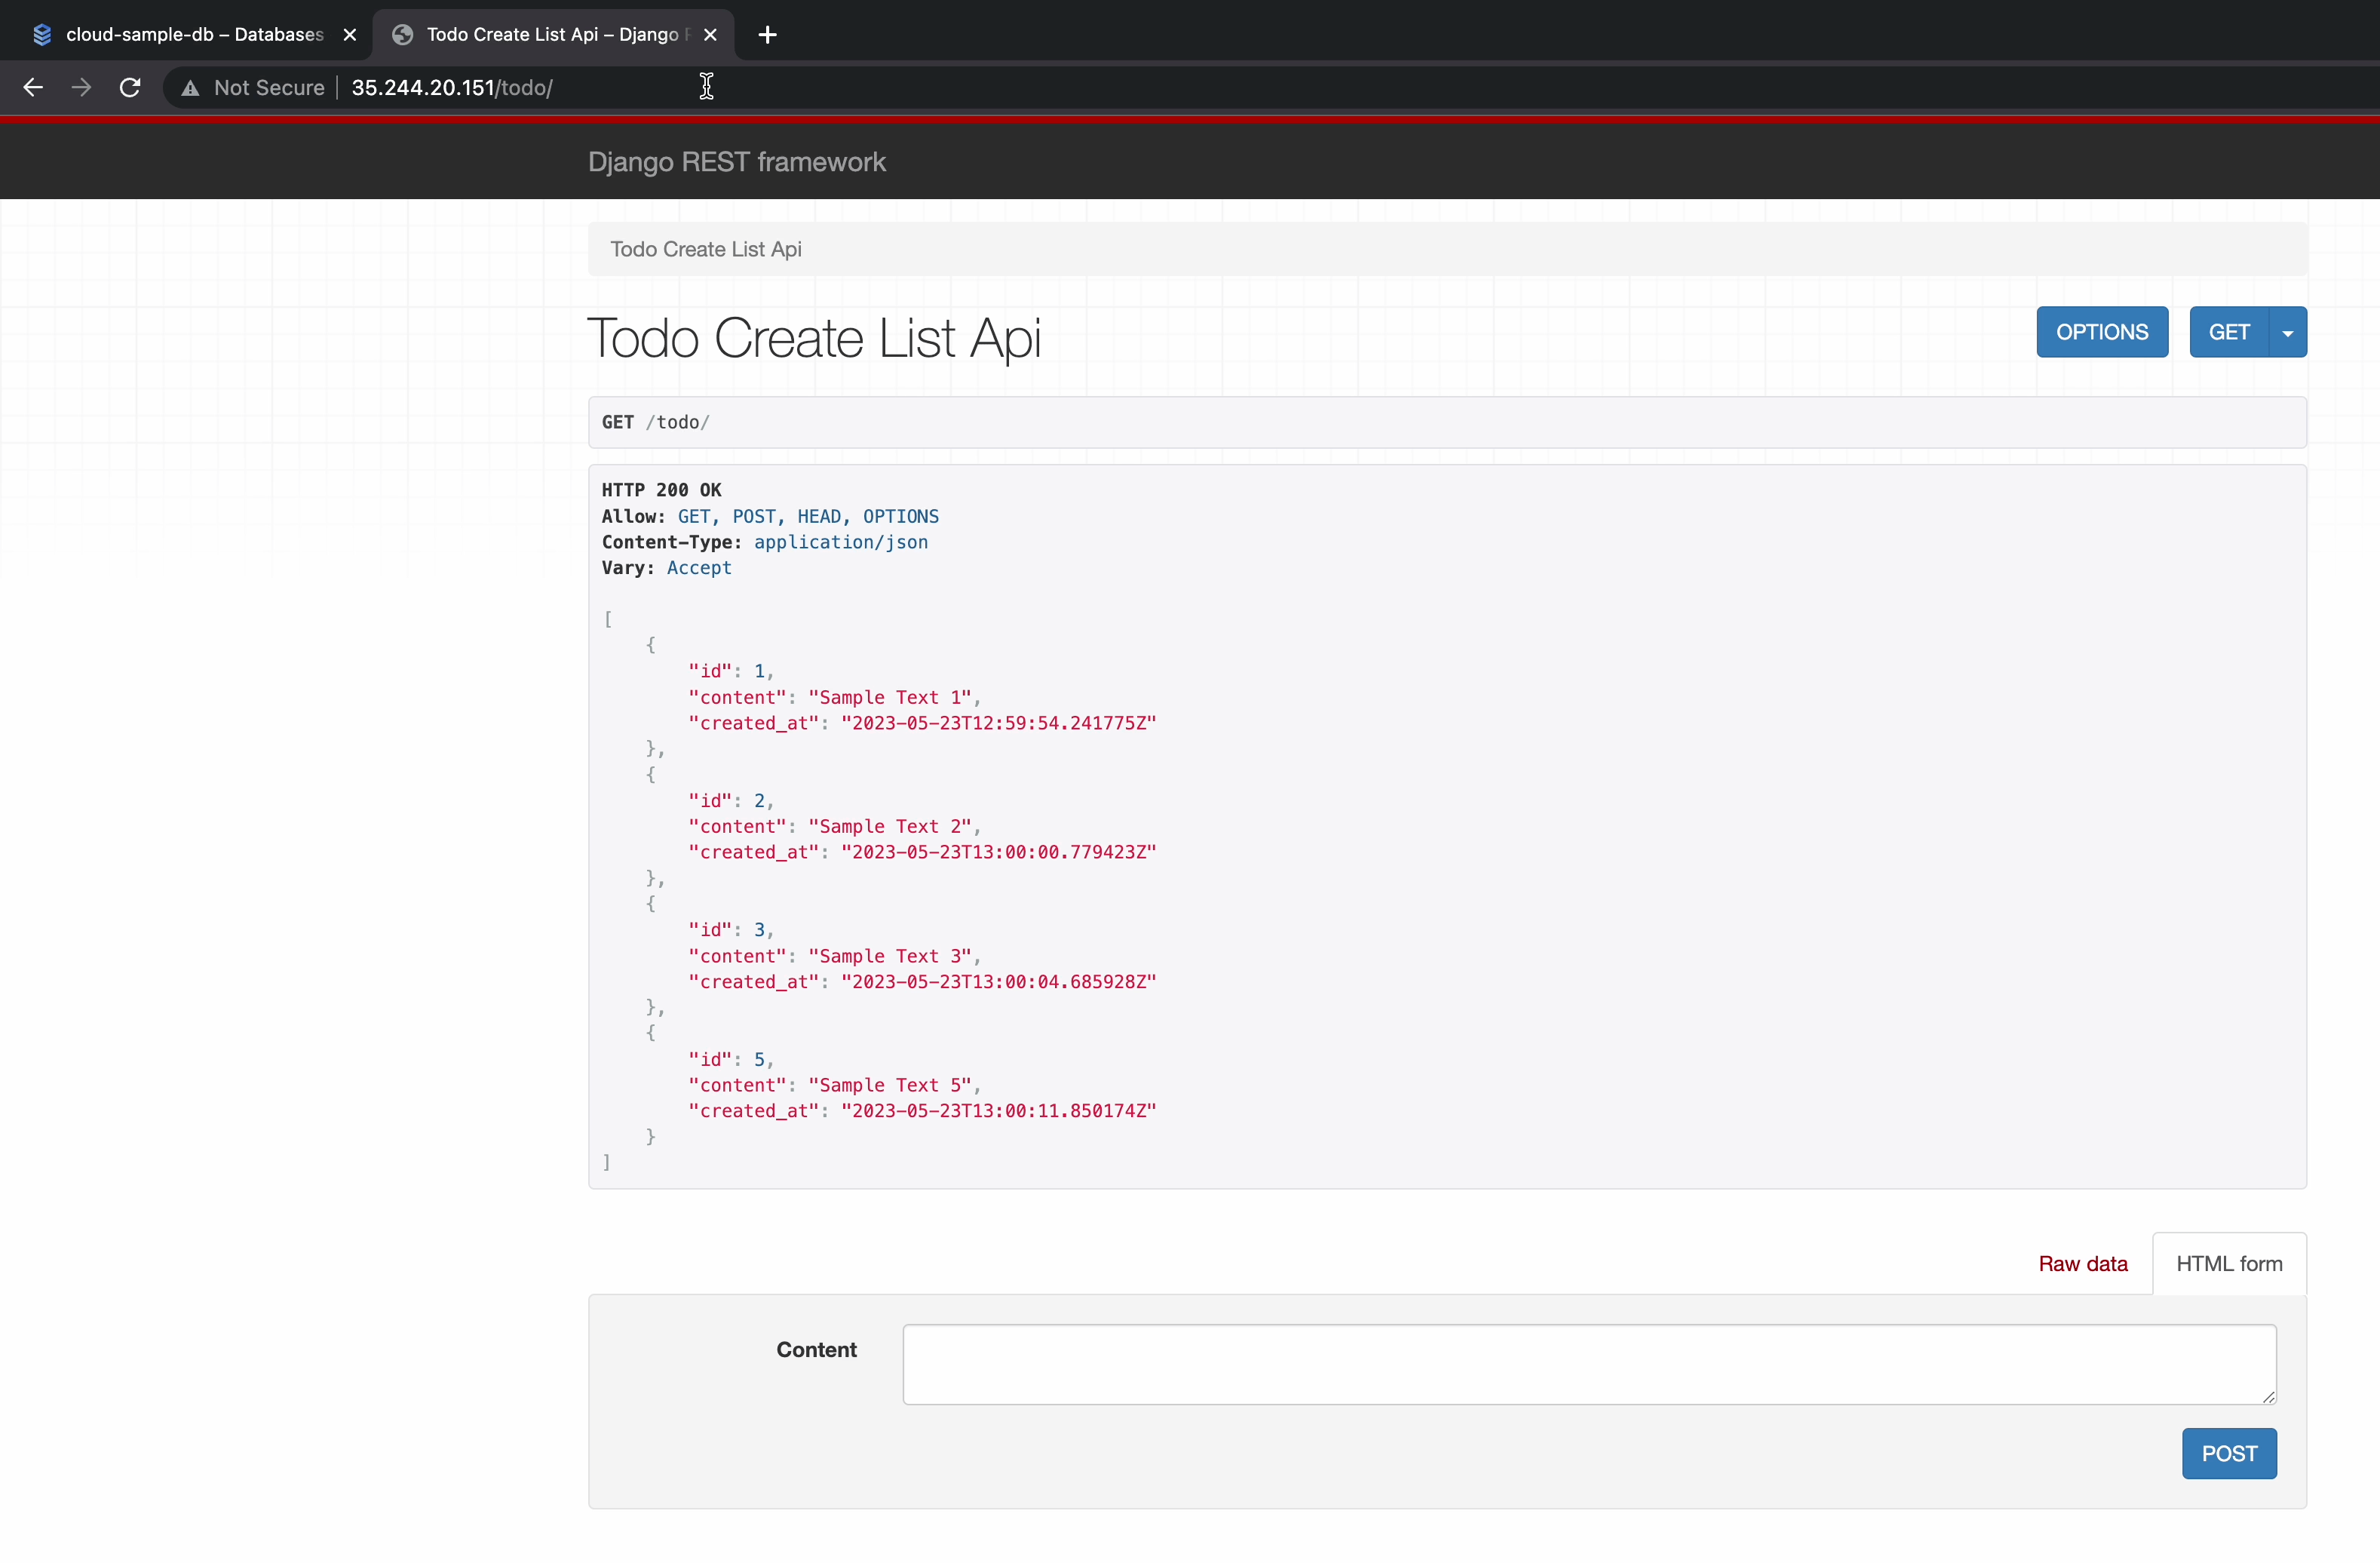The image size is (2380, 1563).
Task: Expand the GET format dropdown arrow
Action: point(2287,333)
